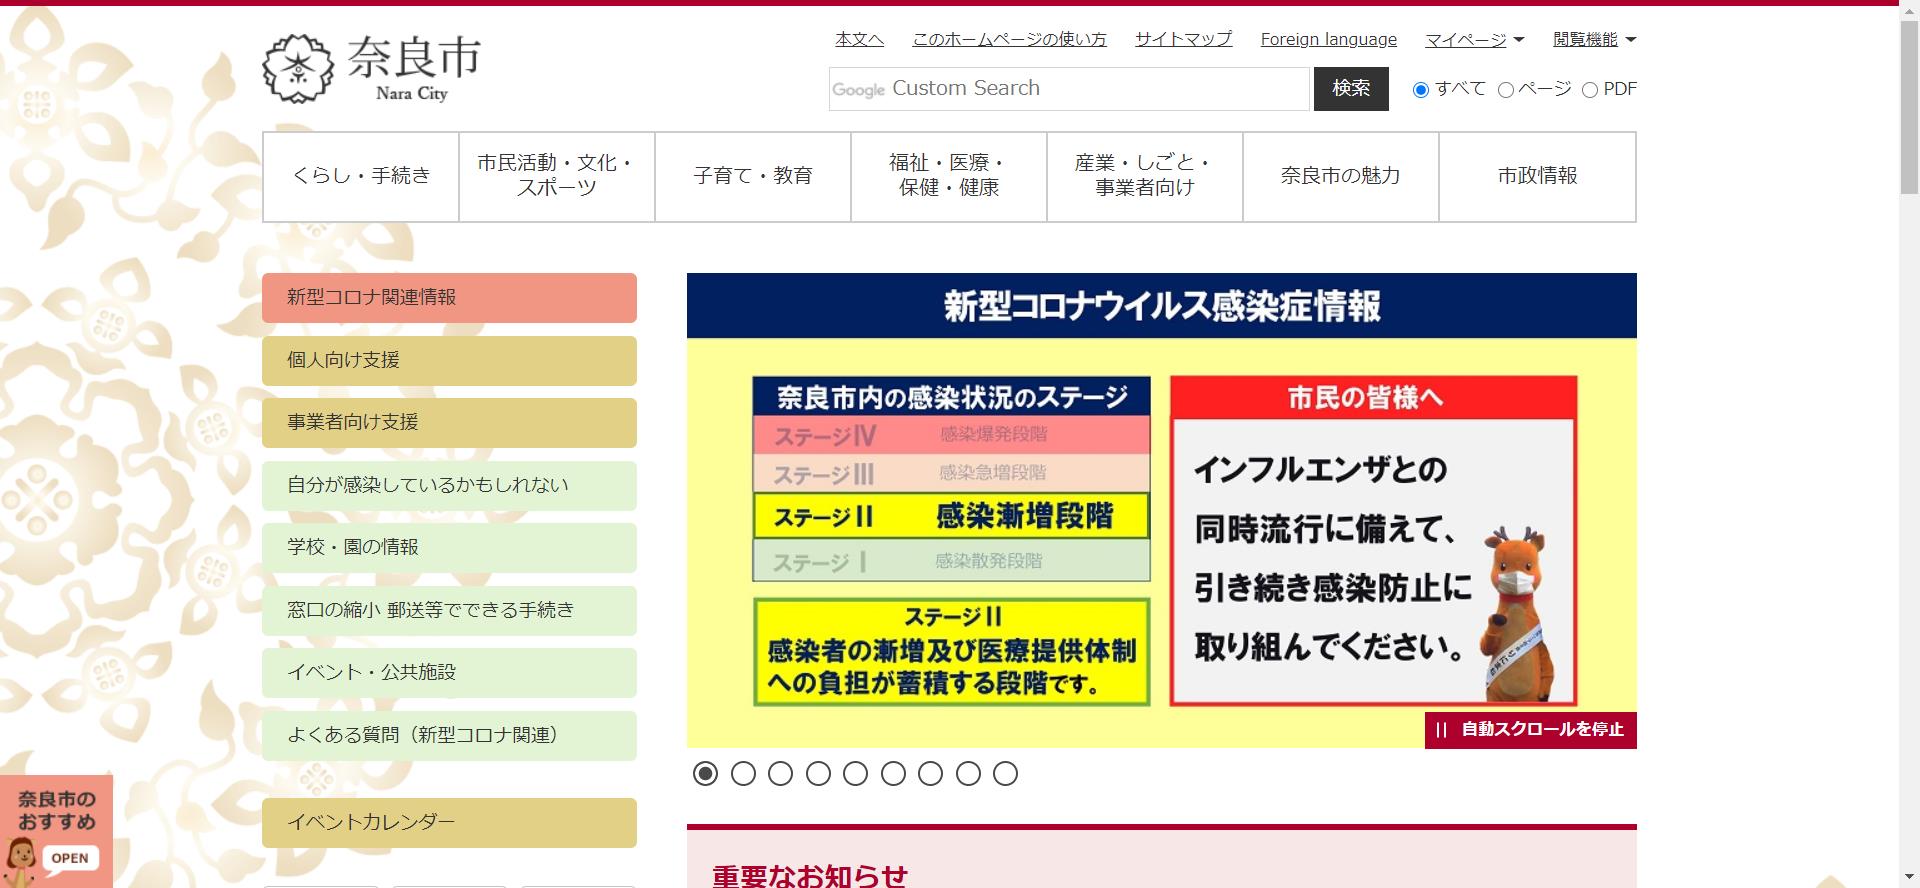Viewport: 1920px width, 888px height.
Task: Open よくある質問（新型コロナ関連） button
Action: [x=449, y=735]
